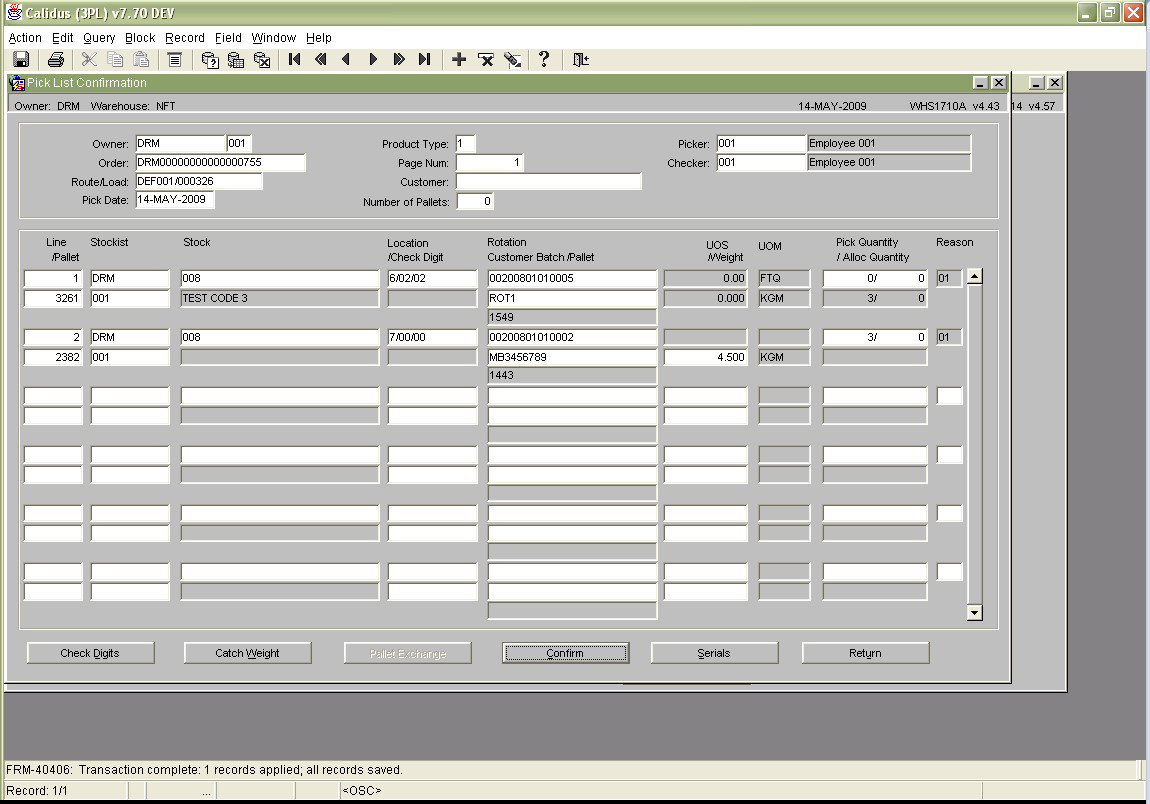Image resolution: width=1150 pixels, height=804 pixels.
Task: Click the exit door toolbar icon
Action: (x=580, y=59)
